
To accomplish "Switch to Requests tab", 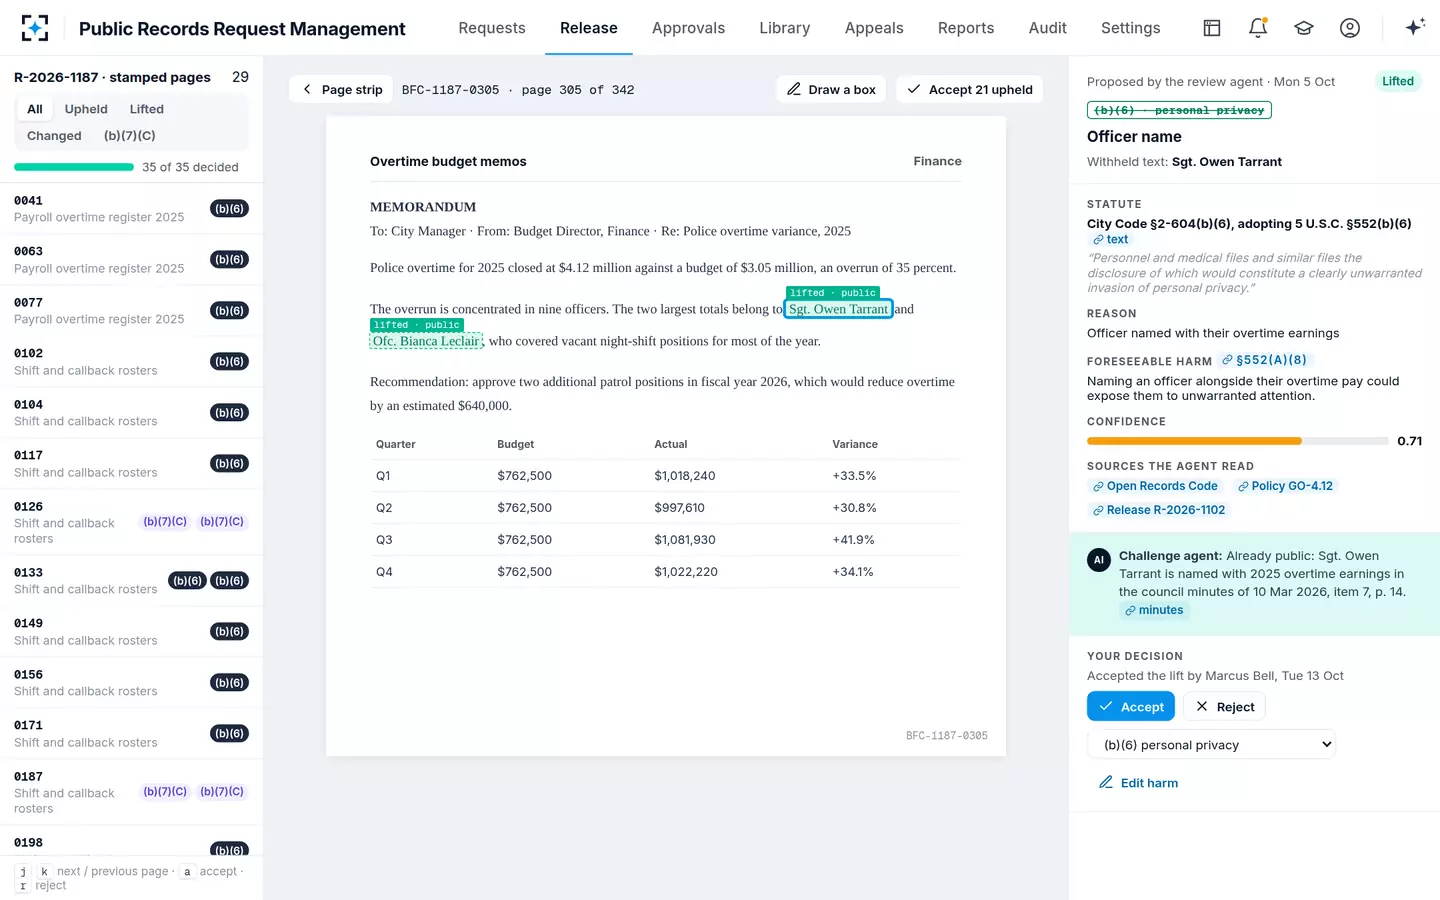I will pyautogui.click(x=492, y=28).
